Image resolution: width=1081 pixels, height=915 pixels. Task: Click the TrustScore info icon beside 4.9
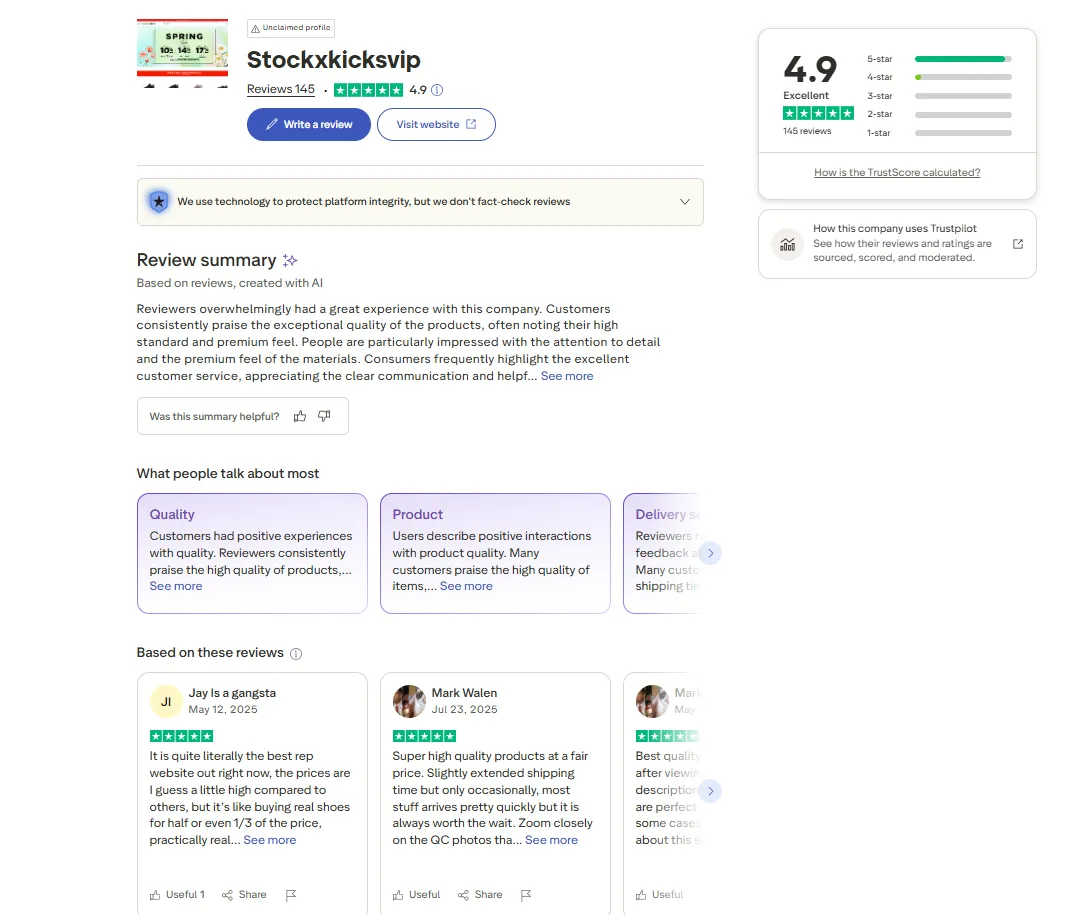point(437,90)
